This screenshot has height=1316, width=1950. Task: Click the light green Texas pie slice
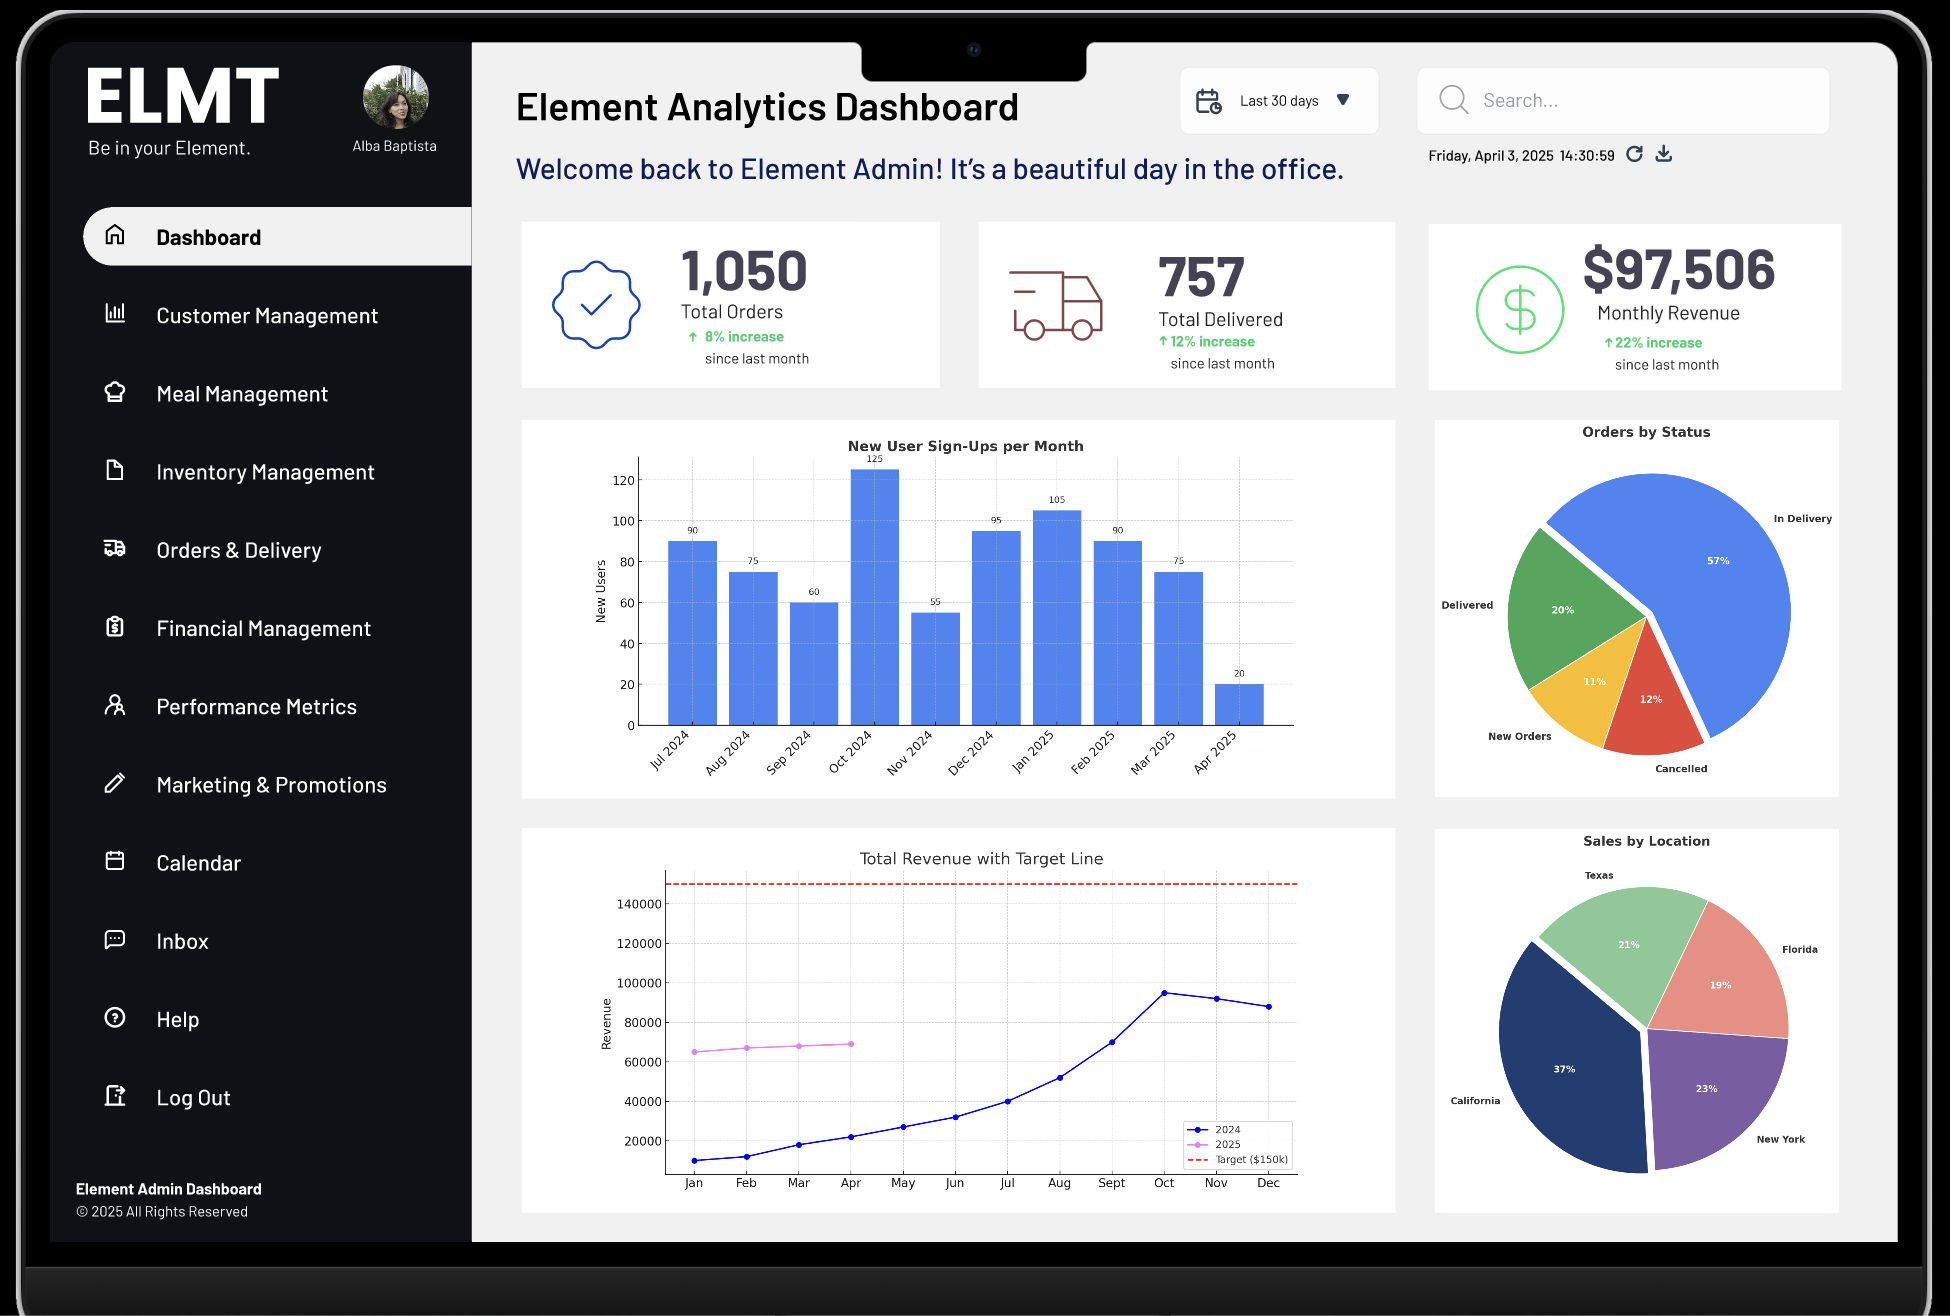click(x=1628, y=945)
